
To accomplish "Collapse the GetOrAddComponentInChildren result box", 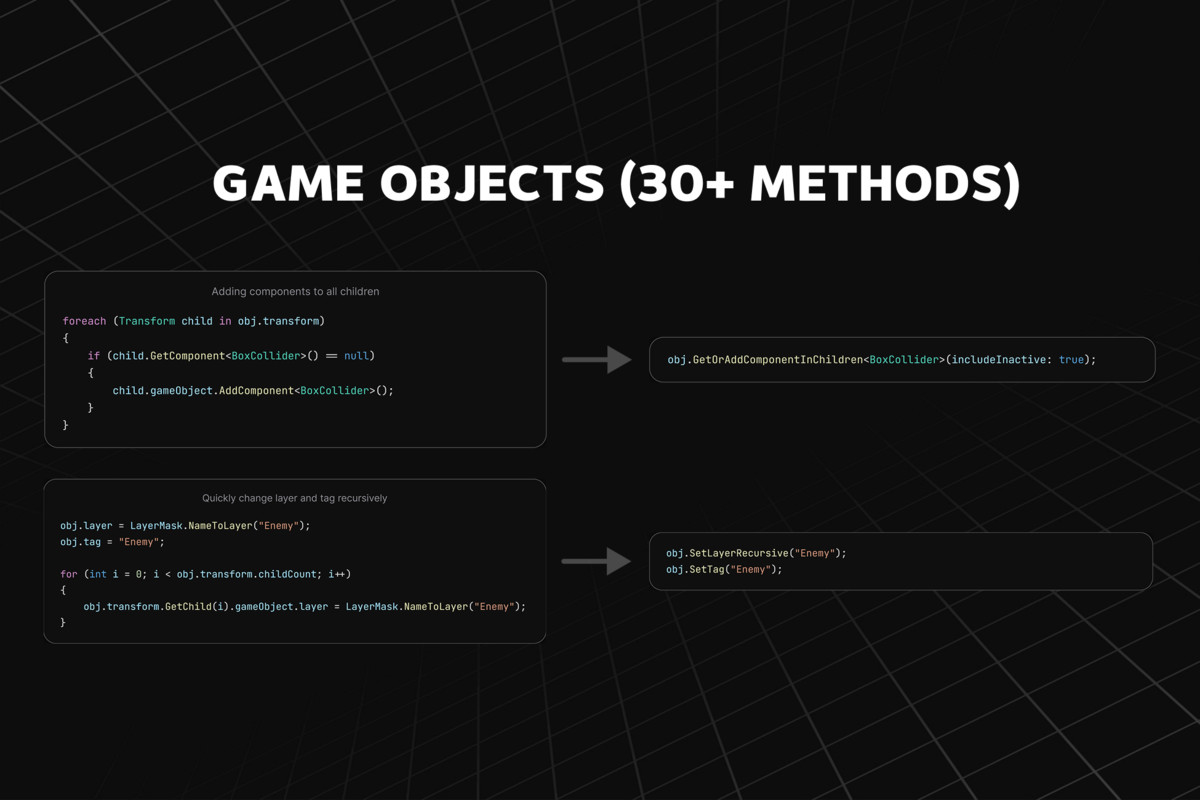I will click(x=902, y=359).
